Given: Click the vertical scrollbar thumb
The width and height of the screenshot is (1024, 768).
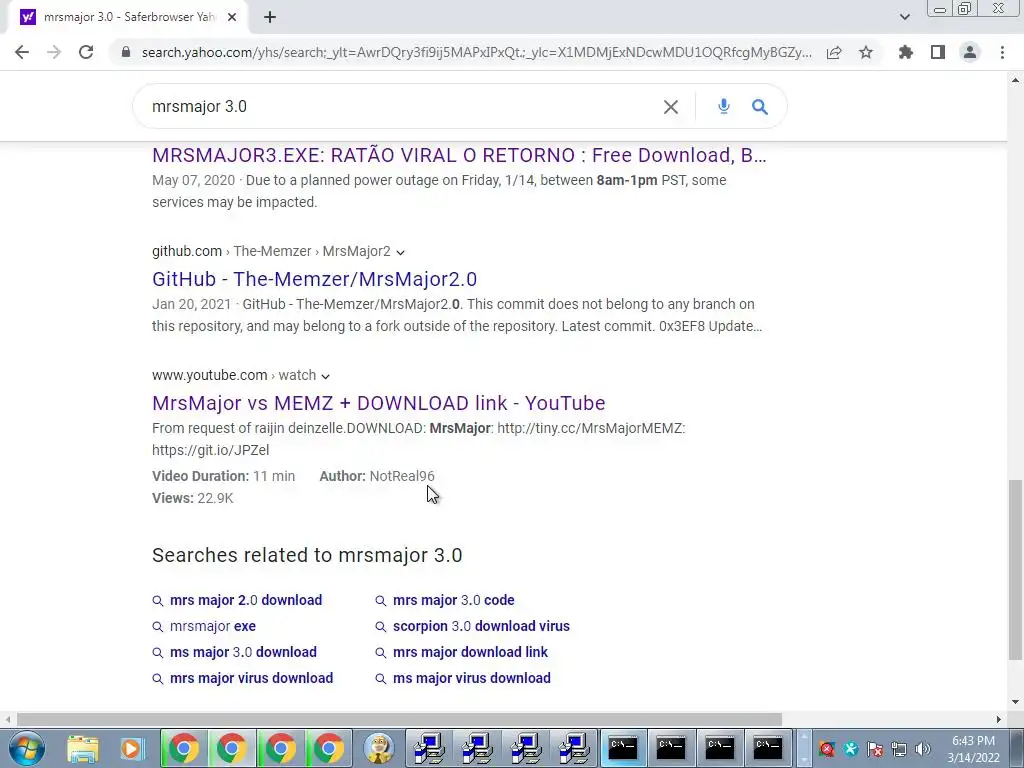Looking at the screenshot, I should pyautogui.click(x=1015, y=569).
